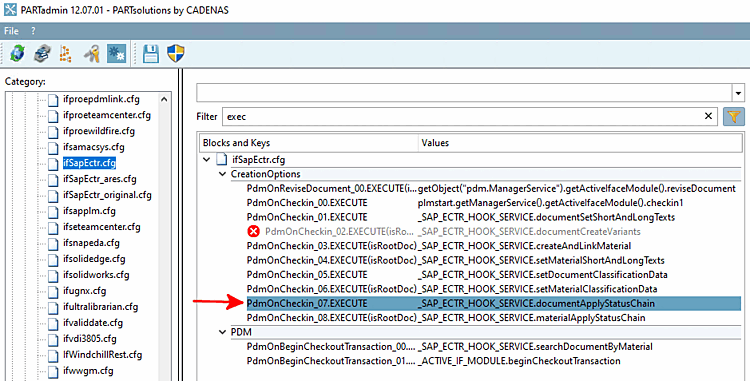Clear the filter text with X
This screenshot has width=750, height=381.
708,116
